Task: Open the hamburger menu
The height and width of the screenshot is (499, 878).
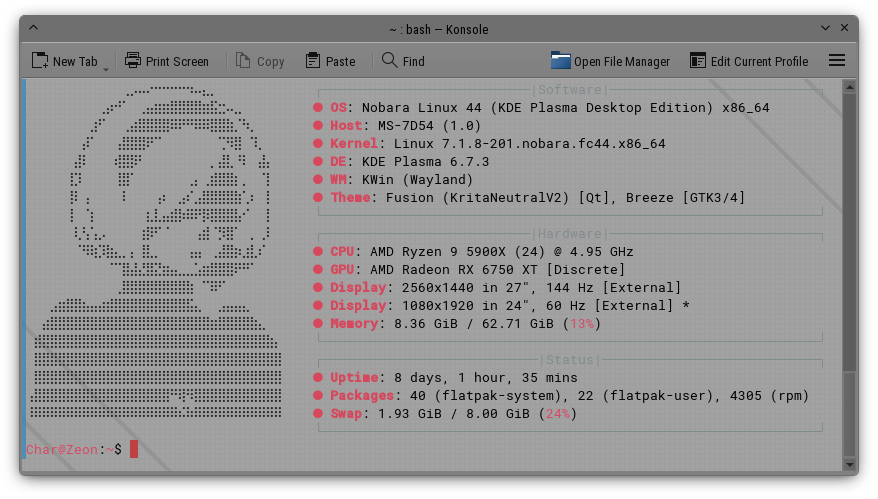Action: [x=837, y=60]
